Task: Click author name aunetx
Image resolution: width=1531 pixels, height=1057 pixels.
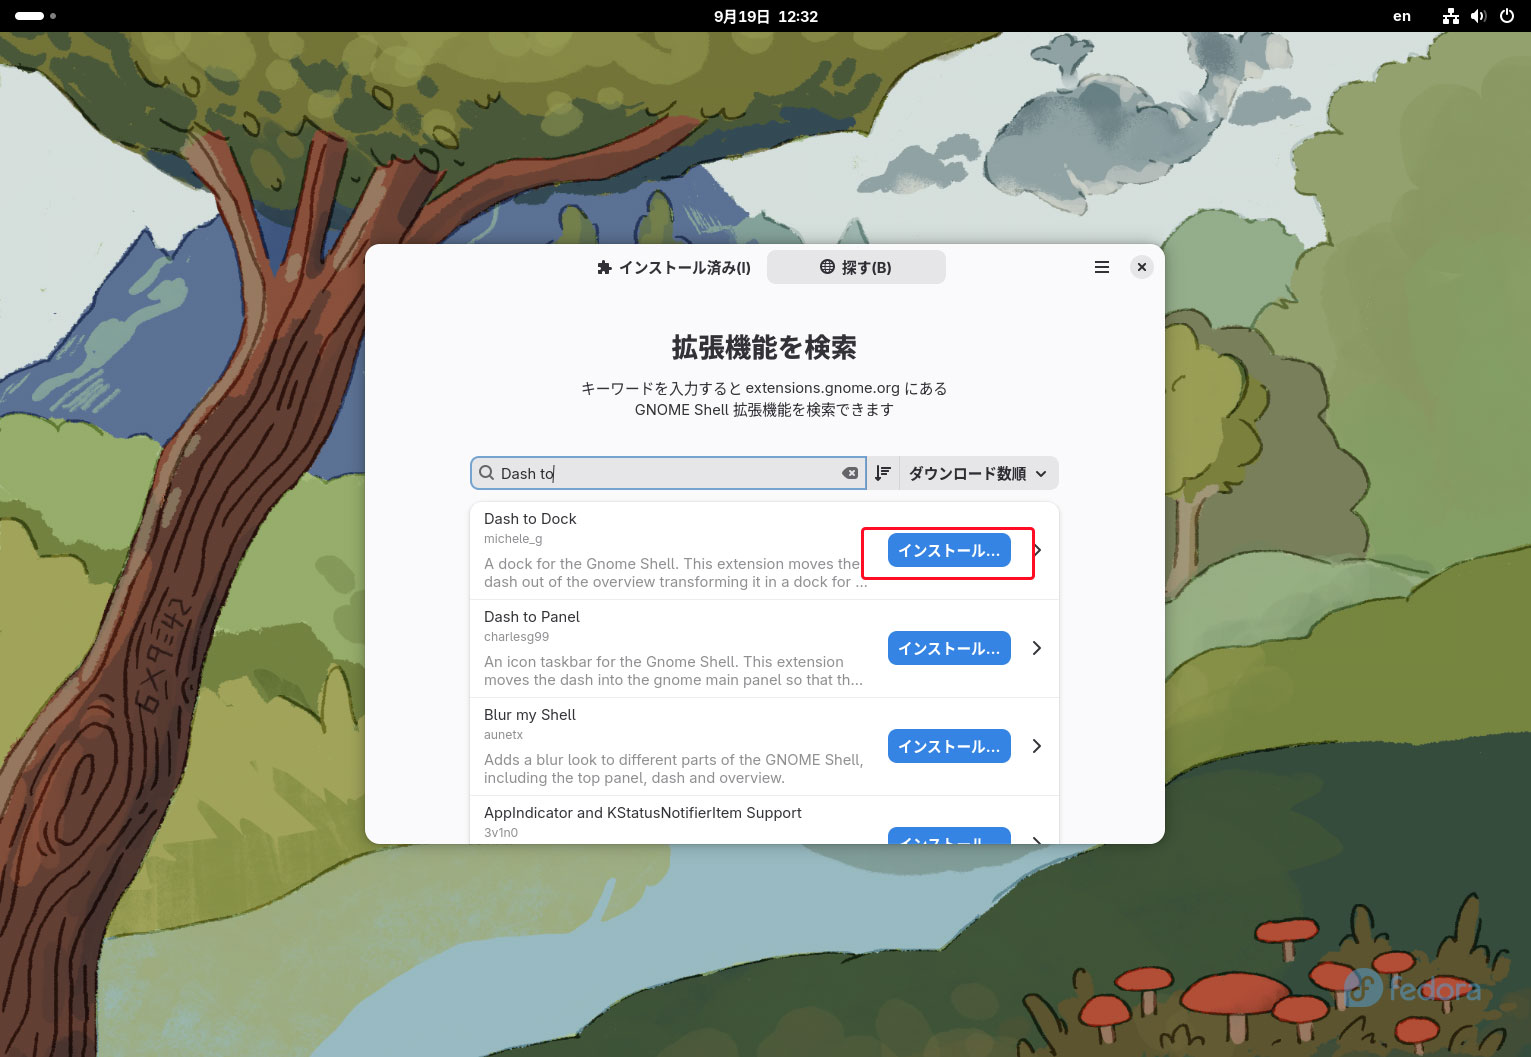Action: (503, 735)
